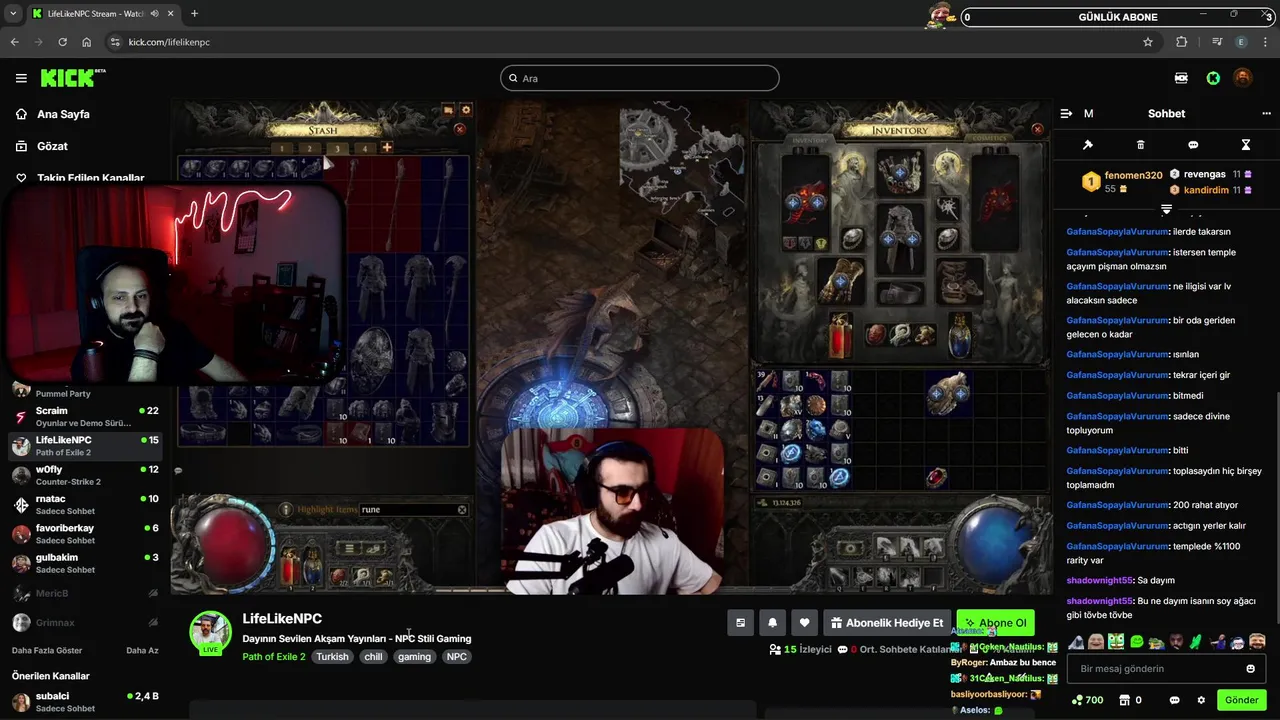Screen dimensions: 1280x720
Task: Follow channel with the heart icon
Action: [804, 623]
